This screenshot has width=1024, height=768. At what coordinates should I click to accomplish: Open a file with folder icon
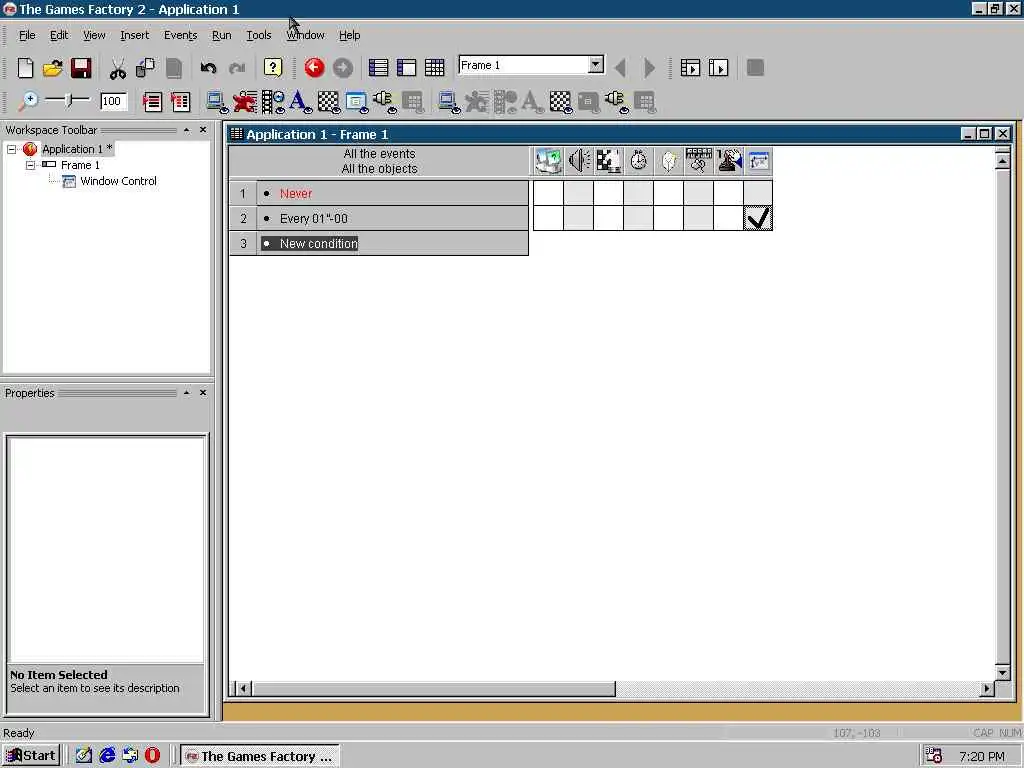coord(52,68)
